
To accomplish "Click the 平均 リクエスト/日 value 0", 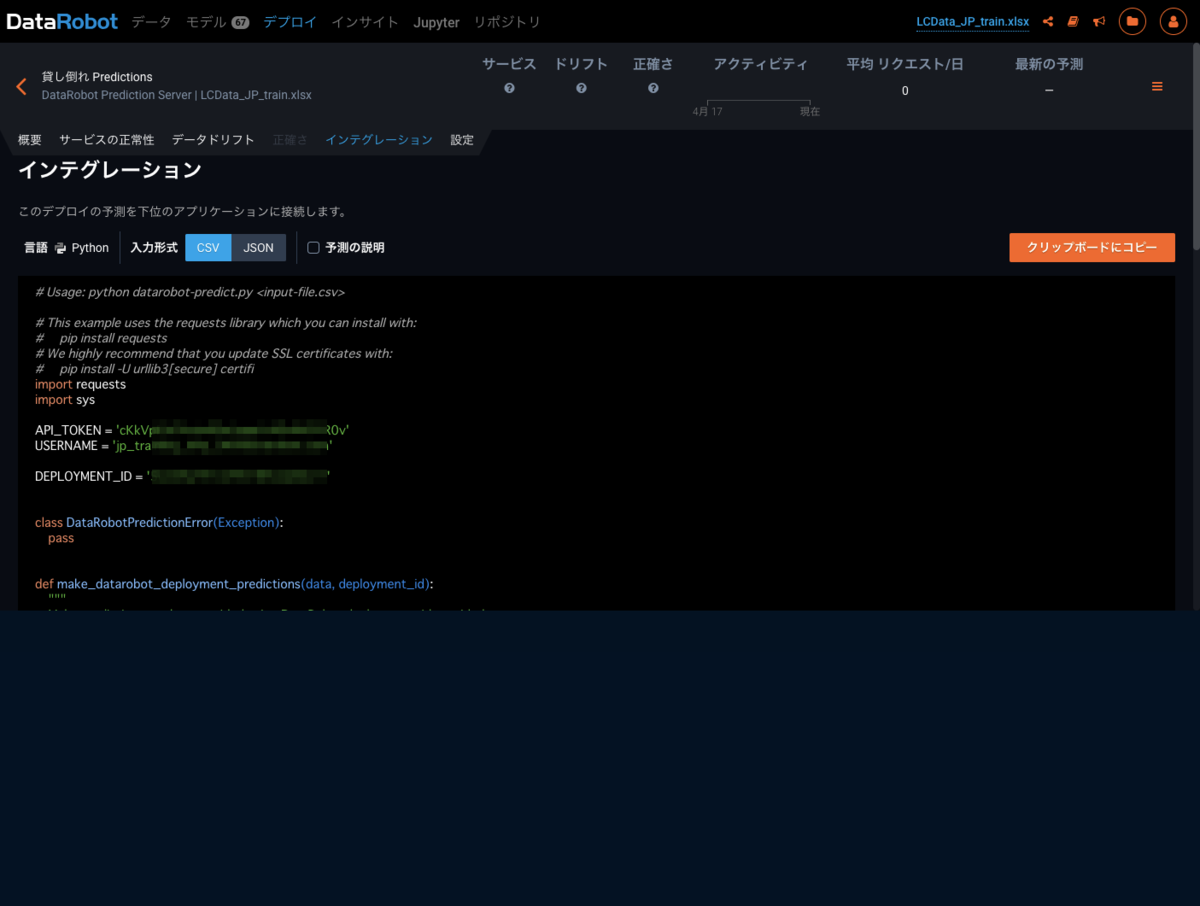I will point(905,91).
